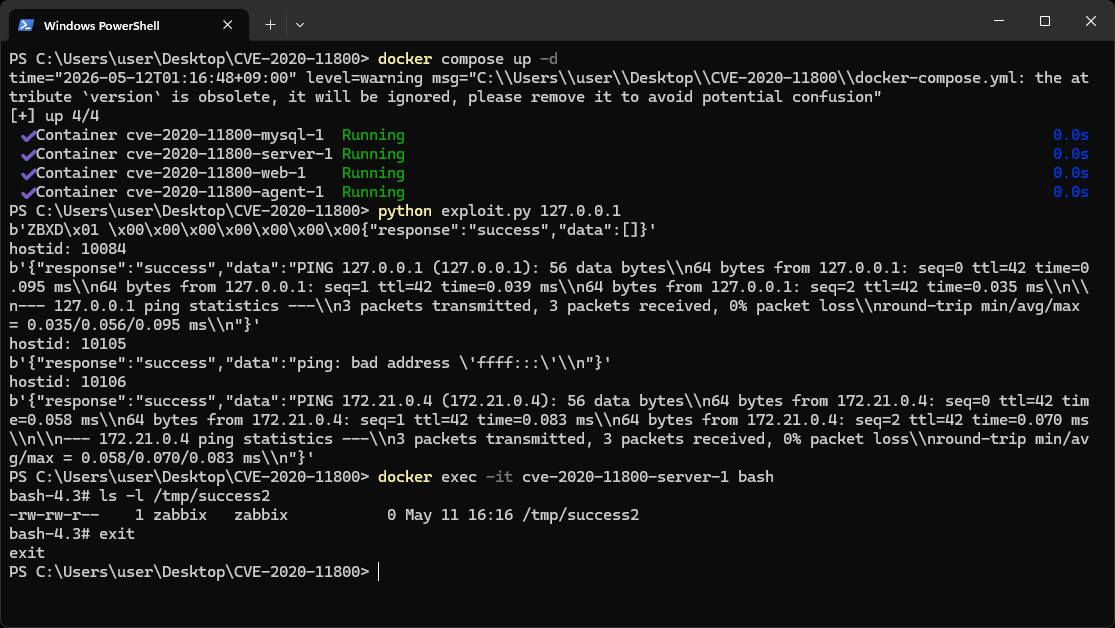Maximize the terminal window
1115x628 pixels.
coord(1045,21)
